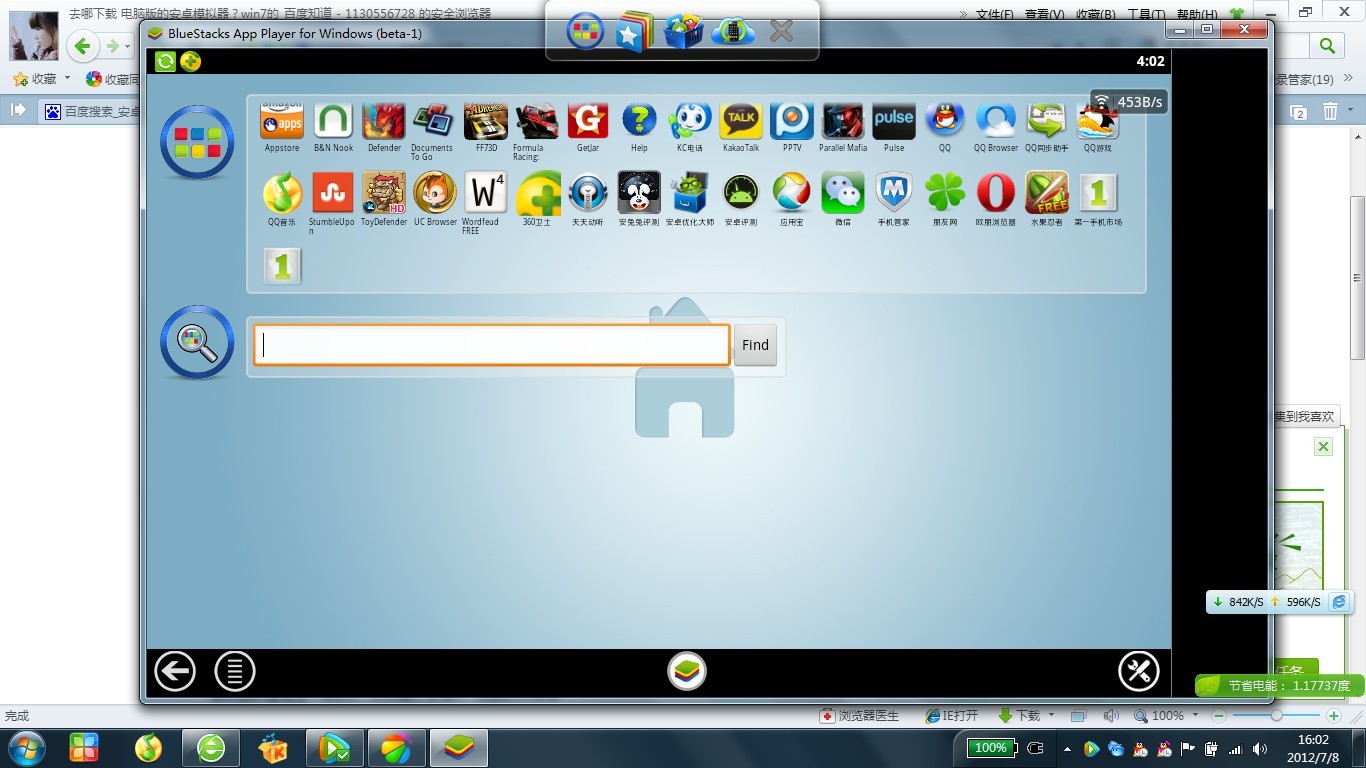Click the cloud phone sync icon in dock

[733, 32]
